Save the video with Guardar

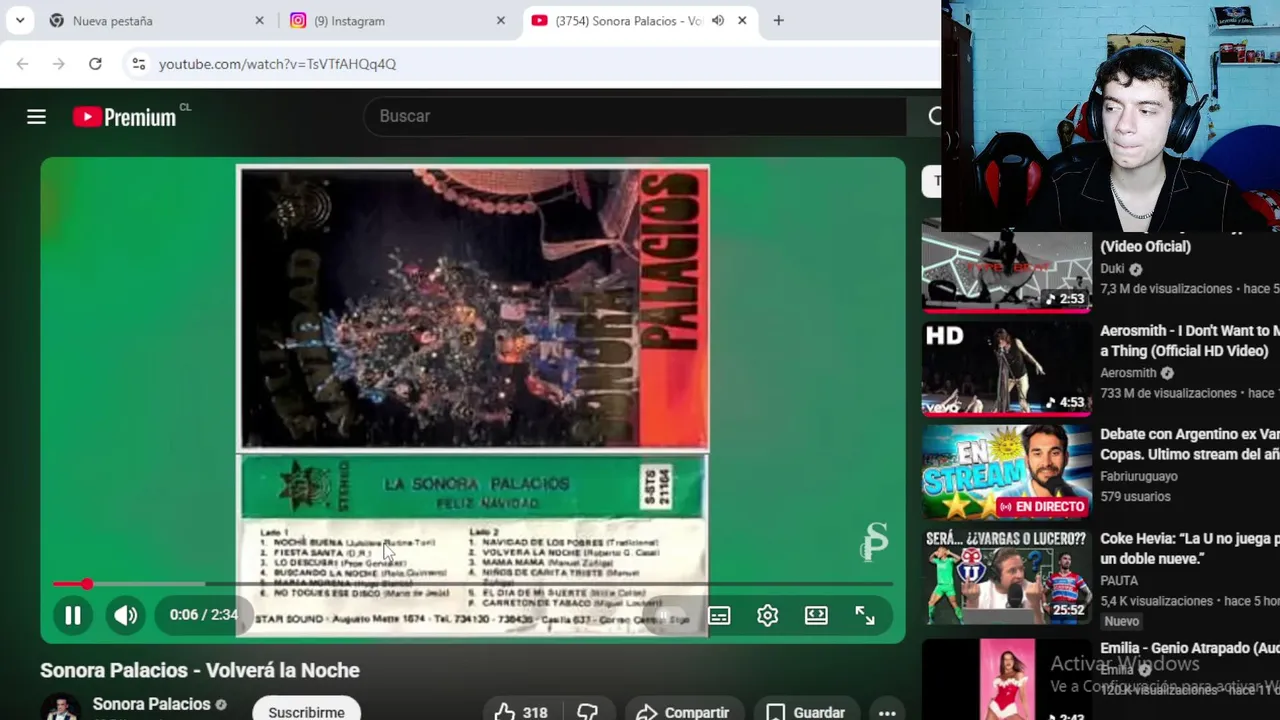pyautogui.click(x=806, y=712)
